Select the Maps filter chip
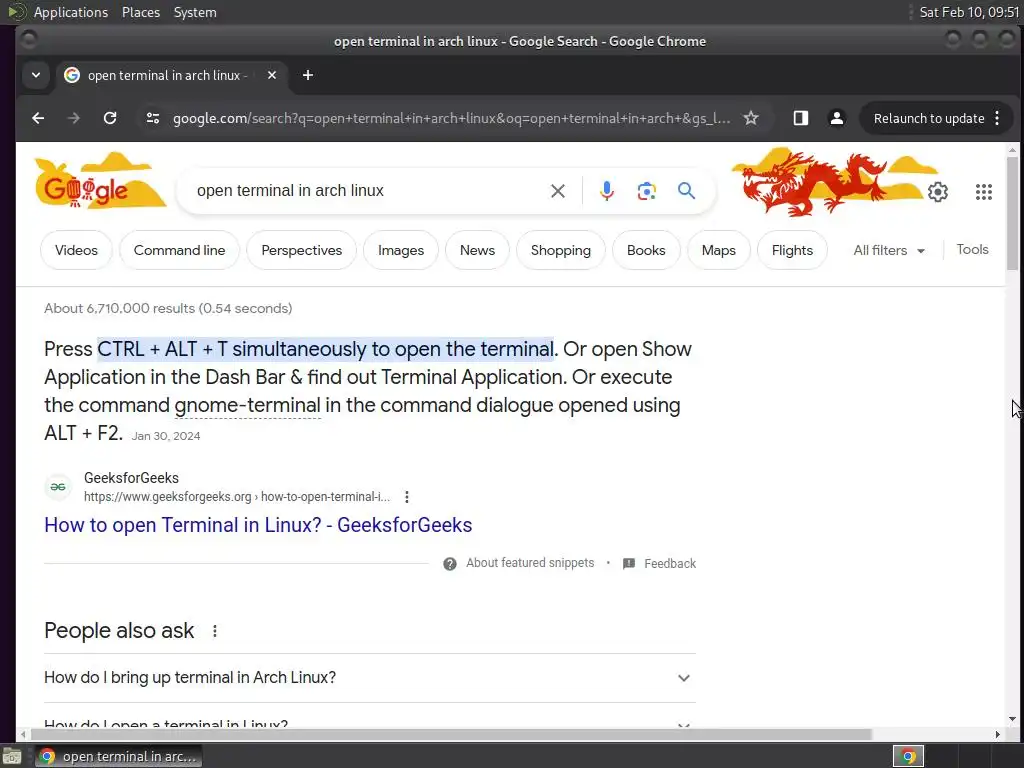 [x=718, y=250]
